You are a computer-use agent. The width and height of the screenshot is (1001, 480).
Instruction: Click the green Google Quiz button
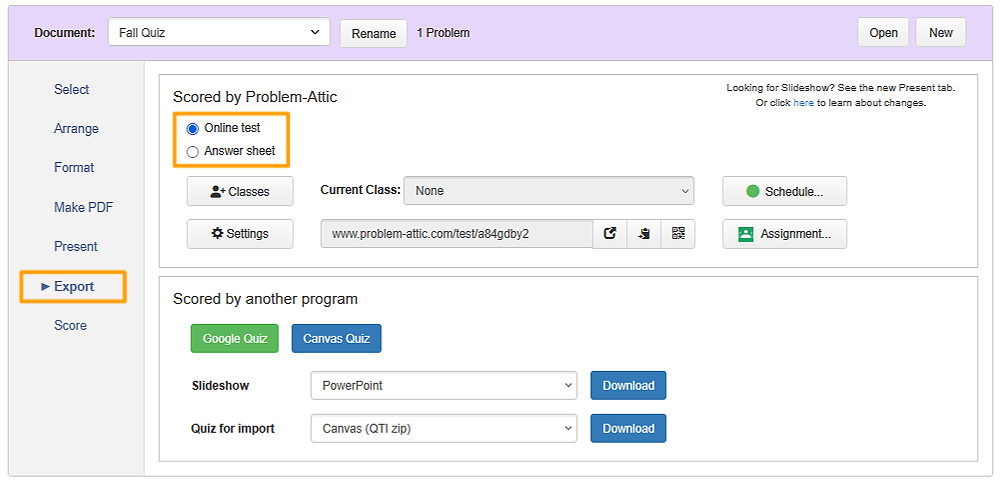tap(235, 338)
